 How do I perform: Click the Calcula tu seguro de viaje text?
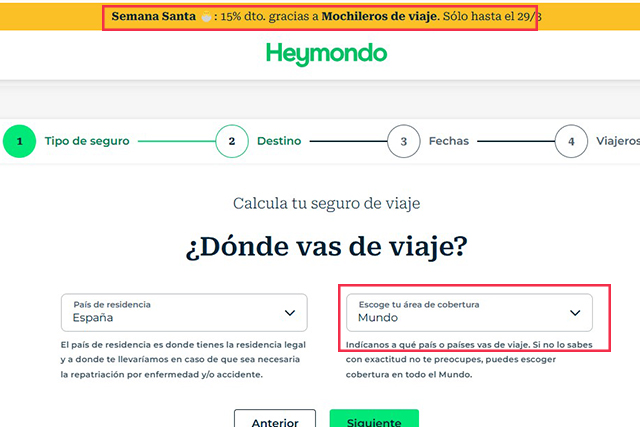[x=327, y=203]
